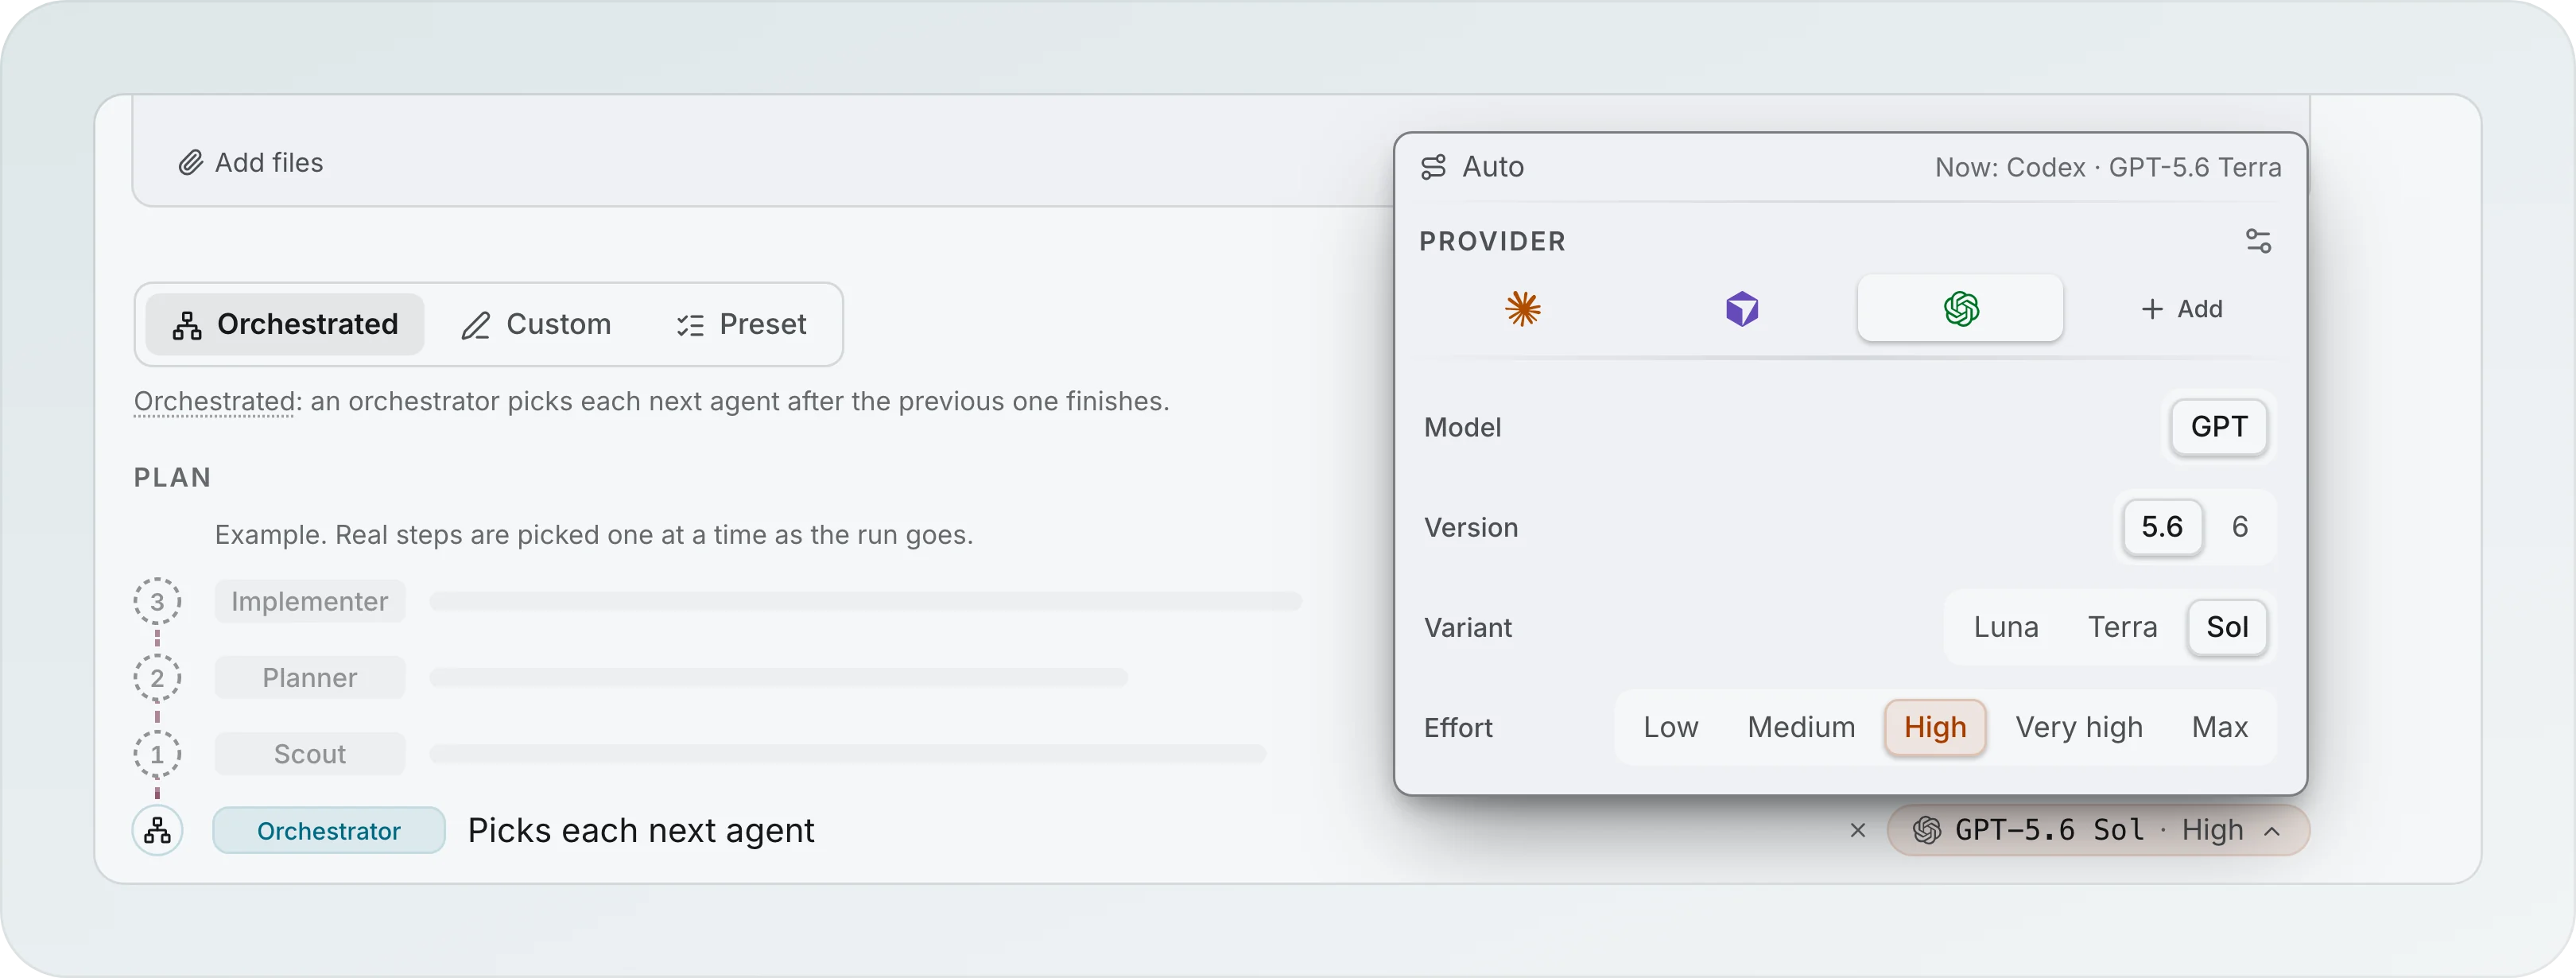Switch to the Custom mode tab
This screenshot has height=978, width=2576.
[536, 324]
